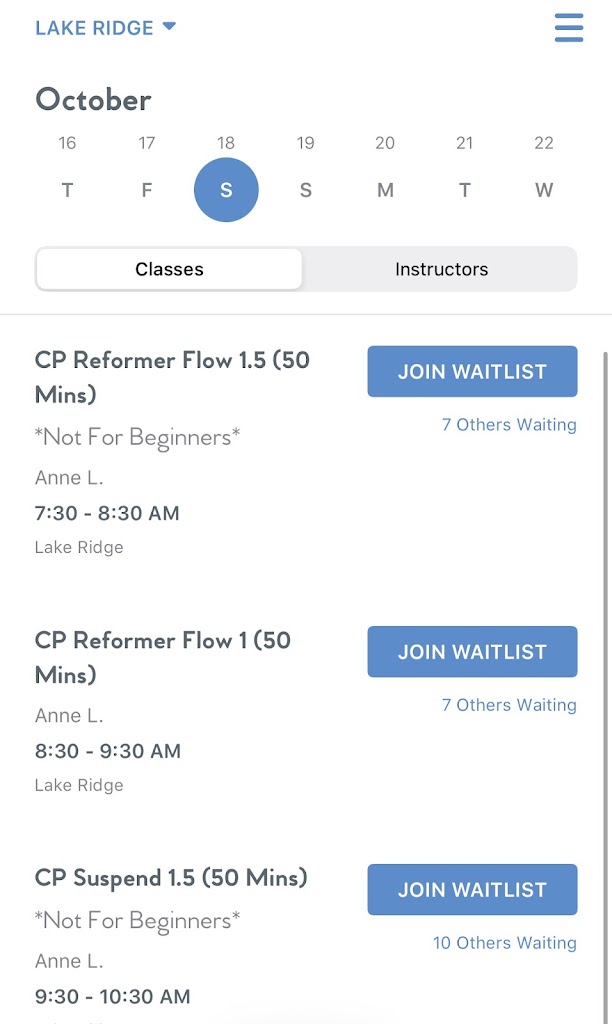Select Friday October 17
Viewport: 612px width, 1024px height.
point(146,189)
